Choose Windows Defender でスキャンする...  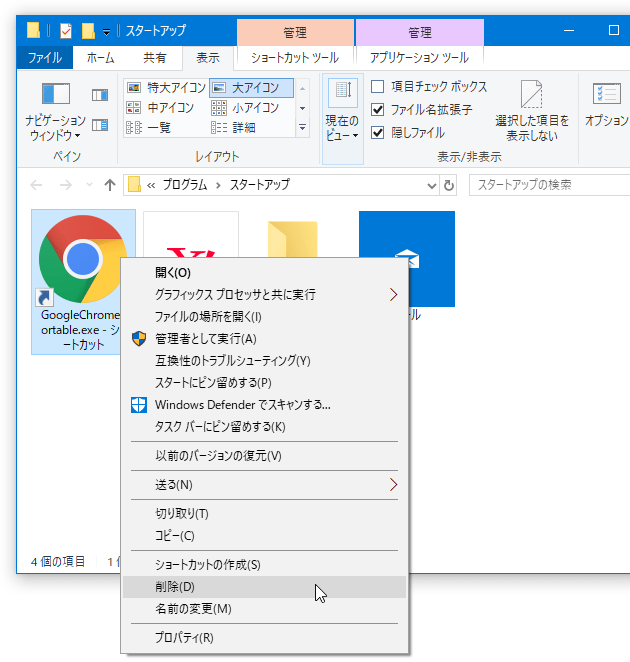(x=265, y=404)
